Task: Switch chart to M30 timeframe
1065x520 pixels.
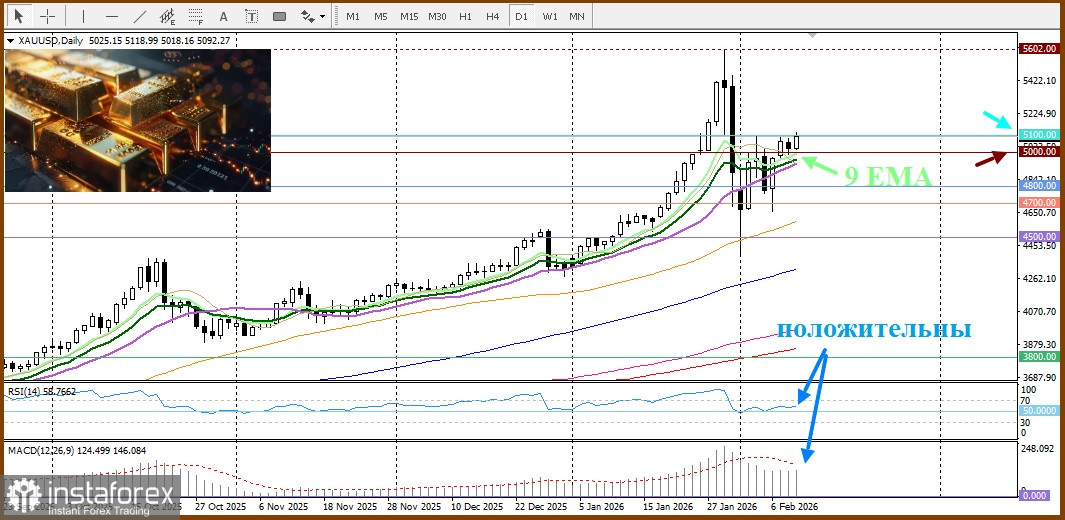Action: pos(437,16)
